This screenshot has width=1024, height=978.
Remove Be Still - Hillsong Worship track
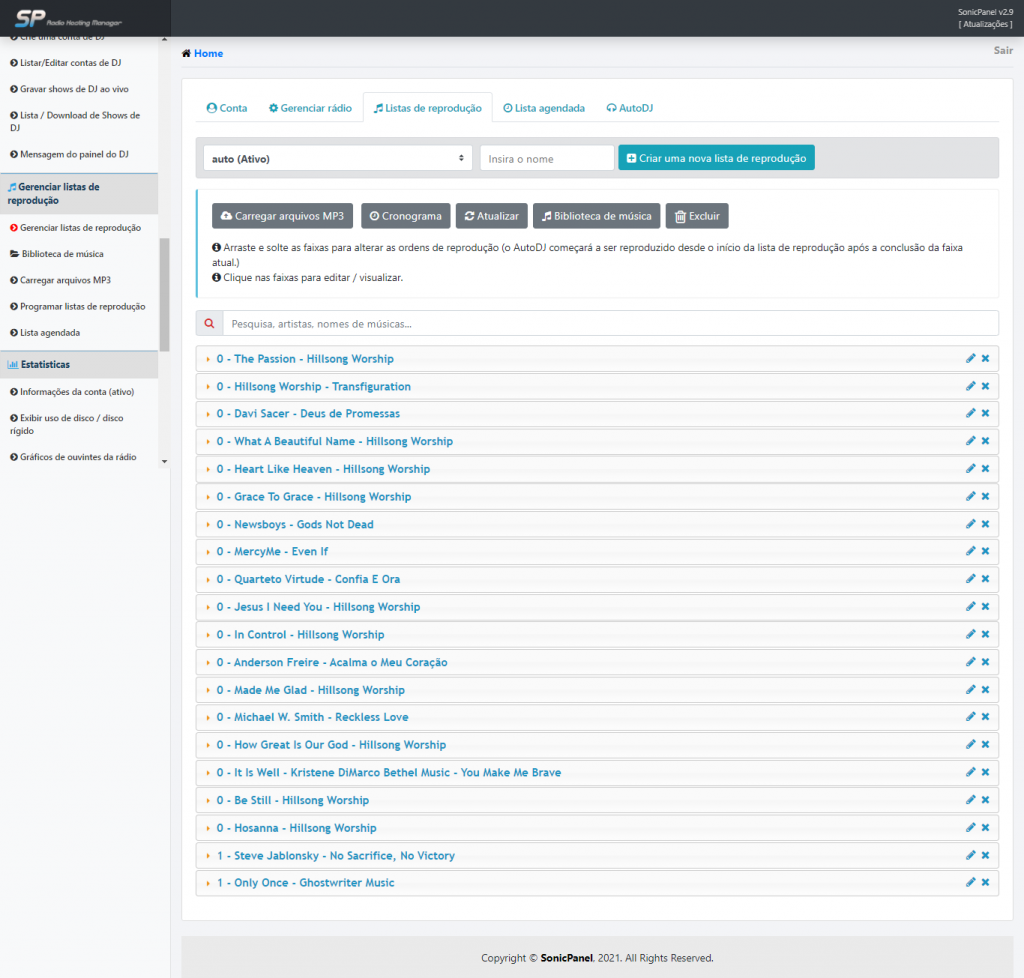tap(985, 800)
